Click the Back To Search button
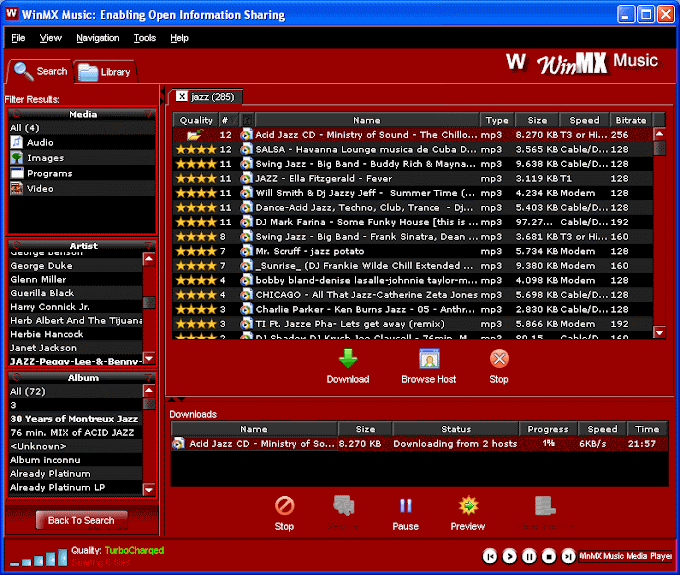680x575 pixels. pos(81,520)
